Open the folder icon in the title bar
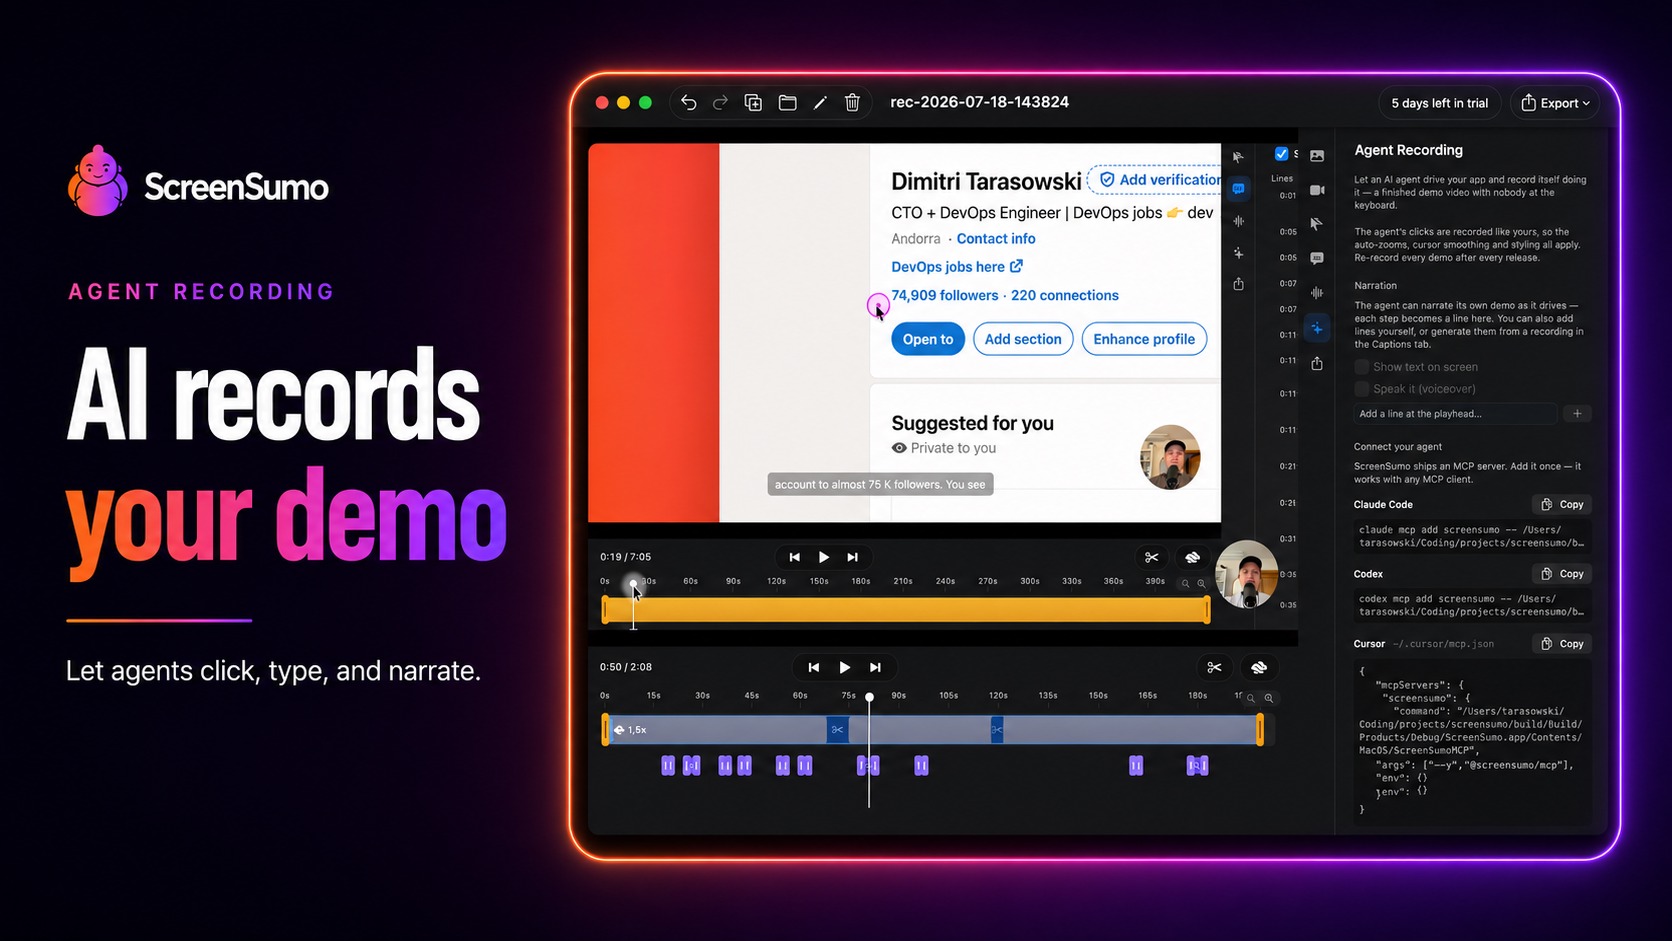The width and height of the screenshot is (1672, 941). tap(787, 102)
